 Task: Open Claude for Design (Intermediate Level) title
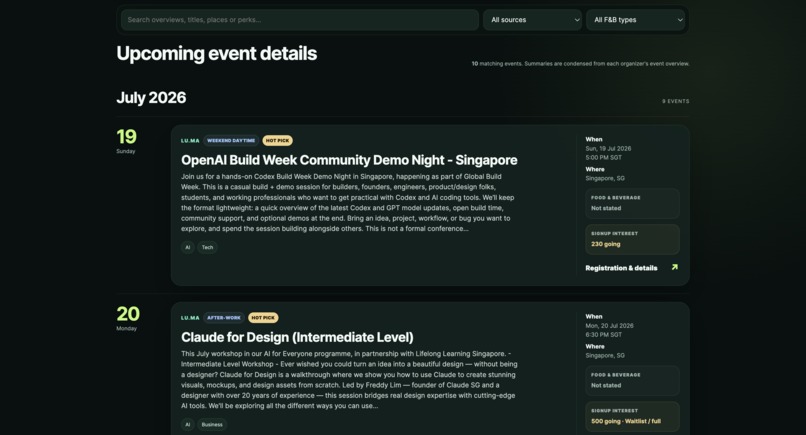pyautogui.click(x=297, y=337)
